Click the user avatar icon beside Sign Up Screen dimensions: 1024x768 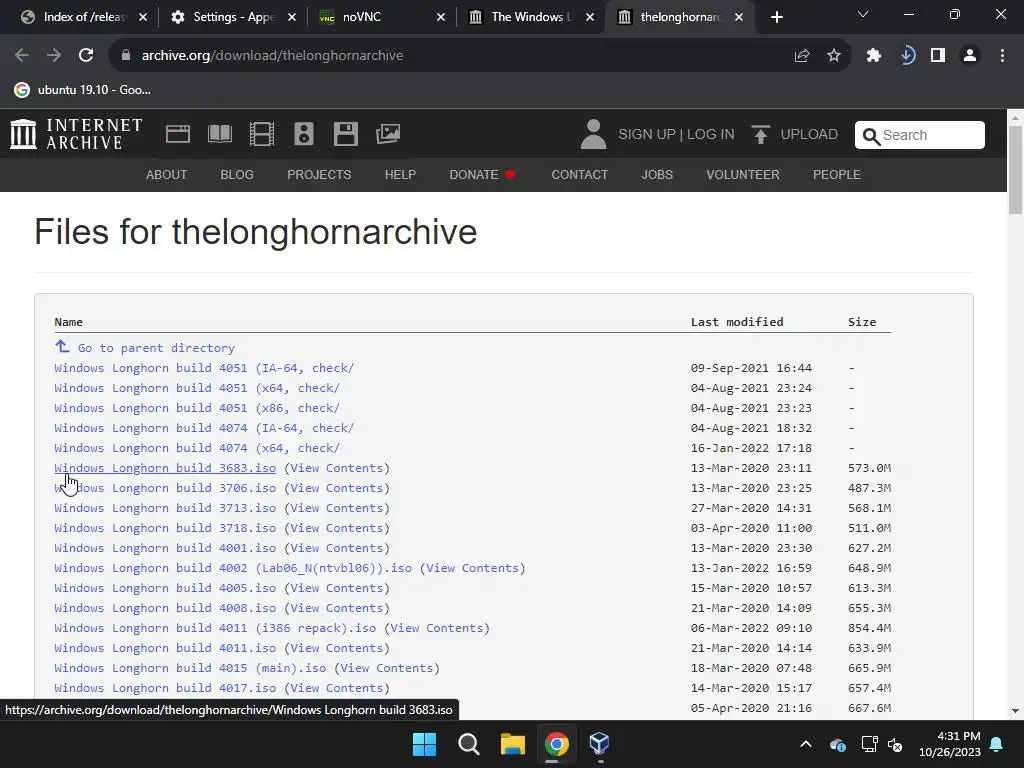(593, 134)
